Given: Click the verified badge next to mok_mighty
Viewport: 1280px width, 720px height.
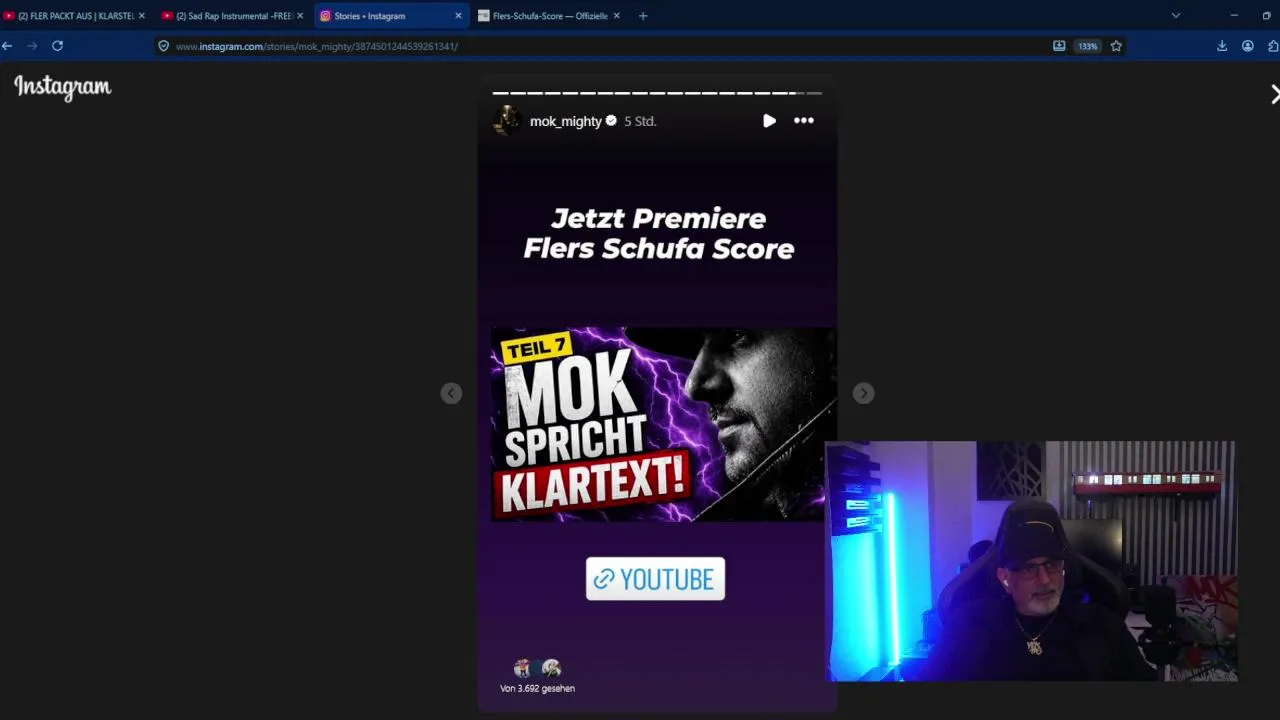Looking at the screenshot, I should click(x=611, y=121).
